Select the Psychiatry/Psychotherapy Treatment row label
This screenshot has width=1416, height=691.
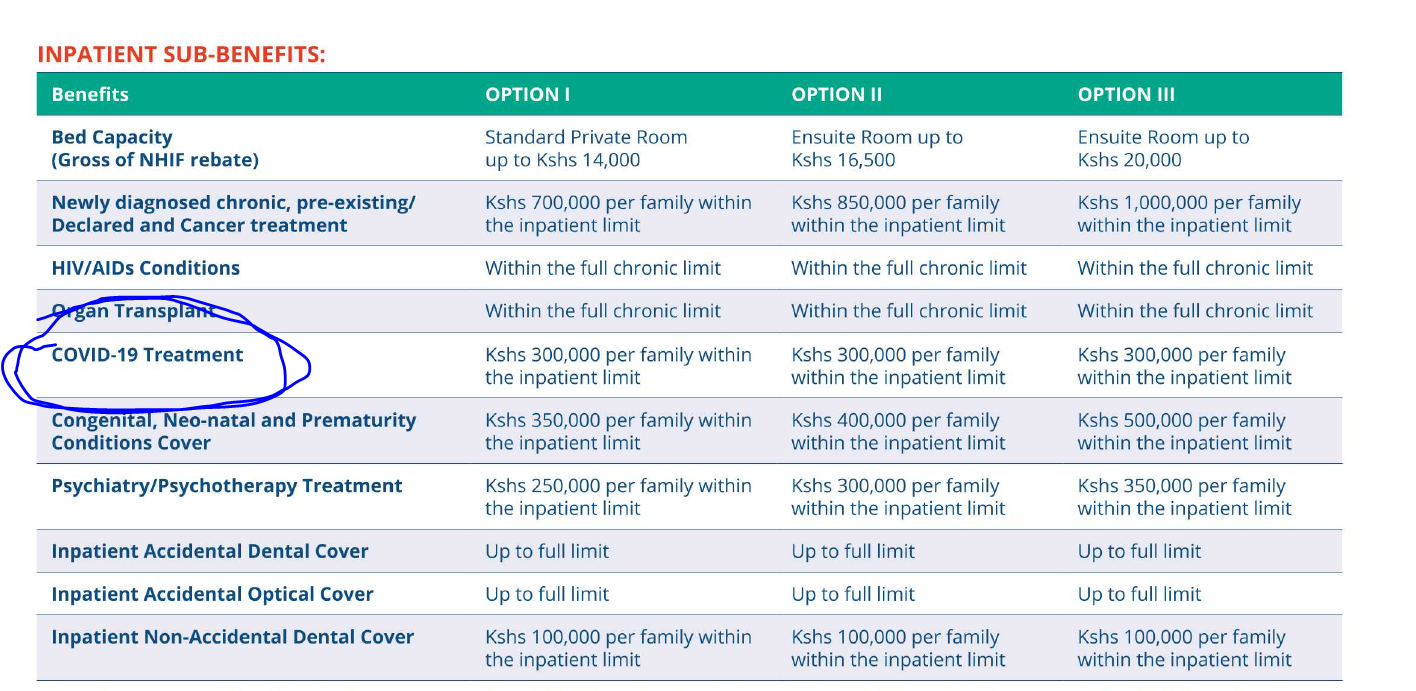click(x=227, y=486)
